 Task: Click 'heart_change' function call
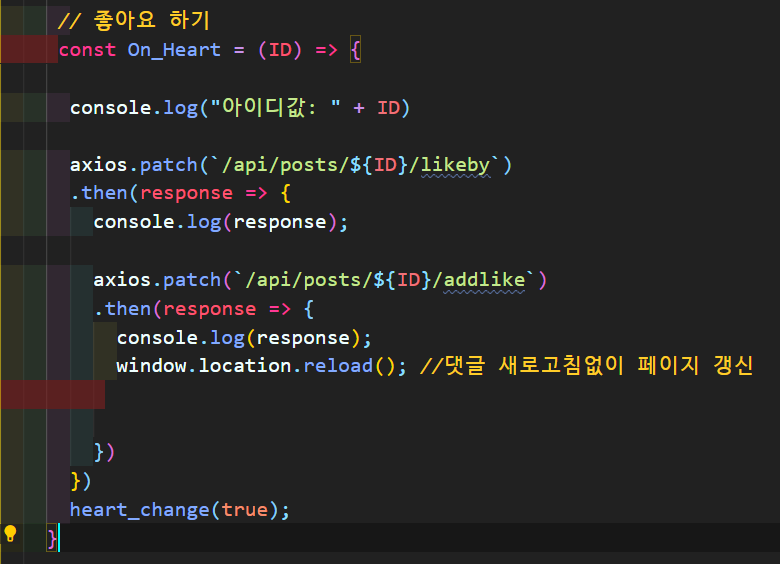tap(140, 510)
